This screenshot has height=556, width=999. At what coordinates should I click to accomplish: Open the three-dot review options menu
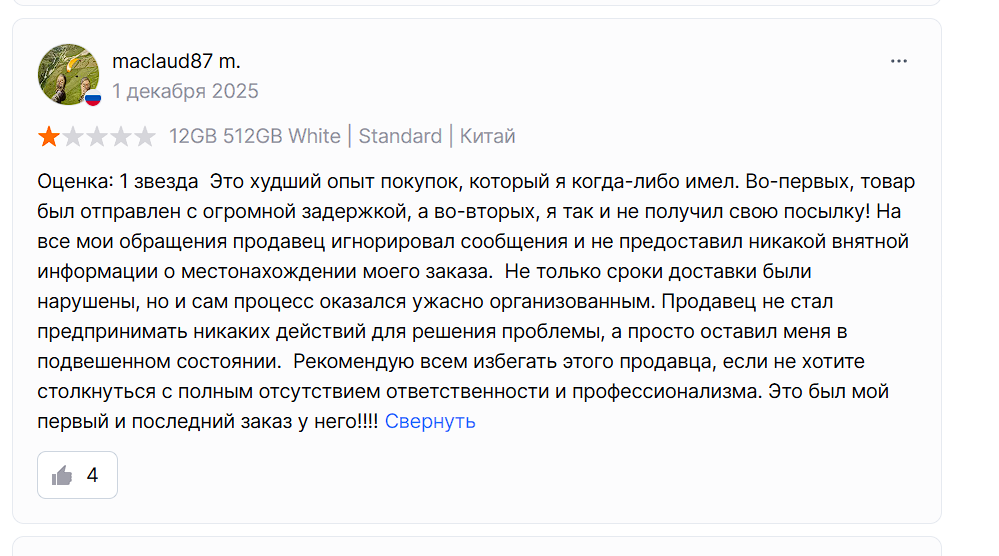(x=899, y=61)
